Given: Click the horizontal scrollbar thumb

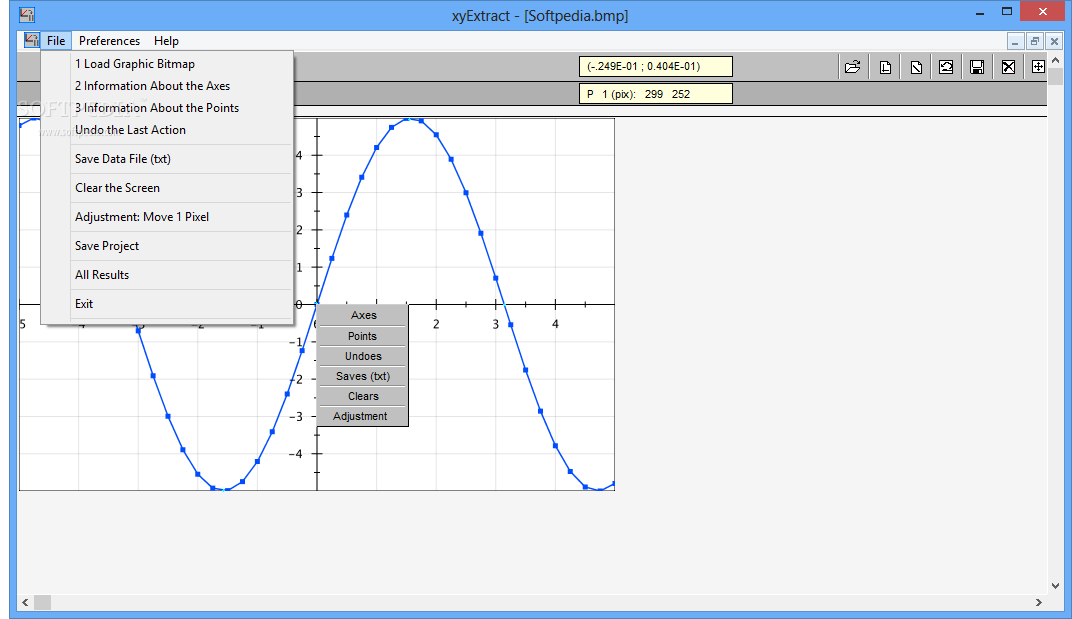Looking at the screenshot, I should pos(42,603).
